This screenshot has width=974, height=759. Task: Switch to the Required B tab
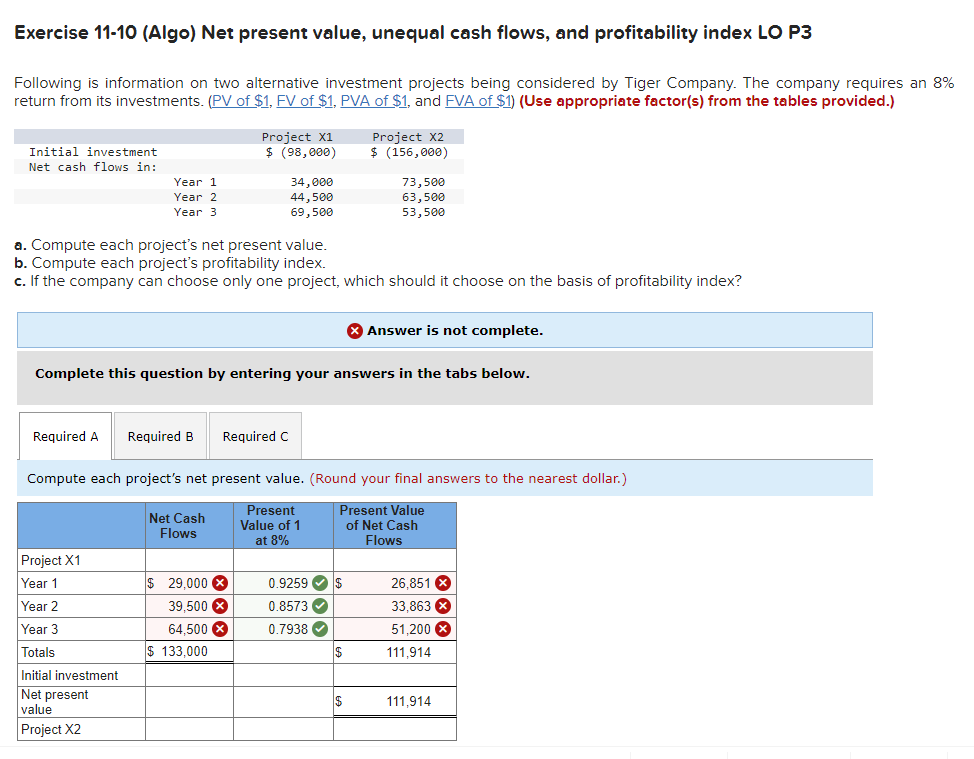point(160,436)
